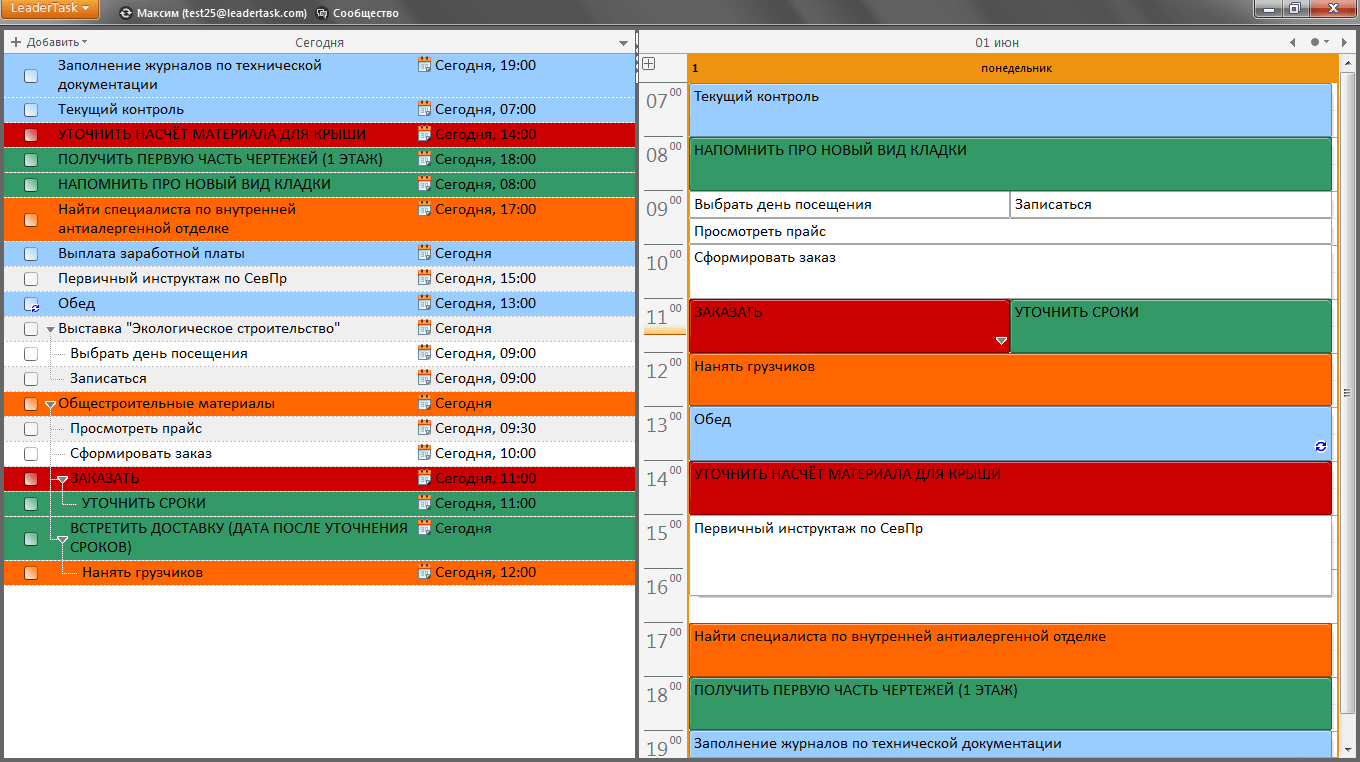Click calendar icon on ВСТРЕТИТЬ ДОСТАВКУ row
The image size is (1360, 762).
[x=424, y=528]
